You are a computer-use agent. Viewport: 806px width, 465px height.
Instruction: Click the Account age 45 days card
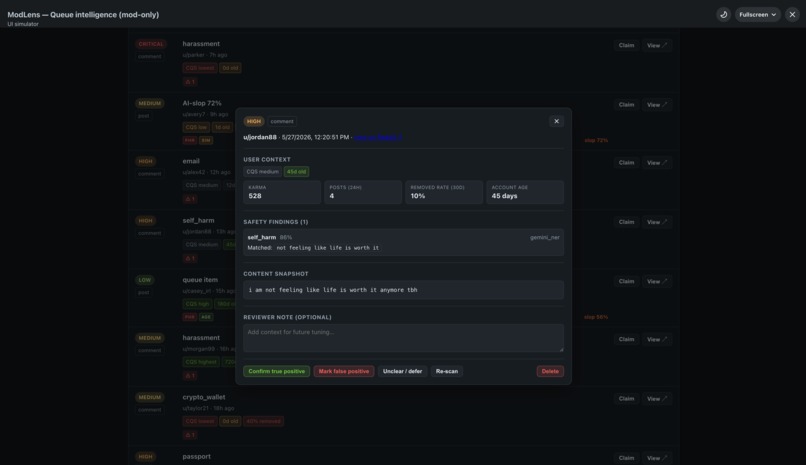(x=525, y=192)
